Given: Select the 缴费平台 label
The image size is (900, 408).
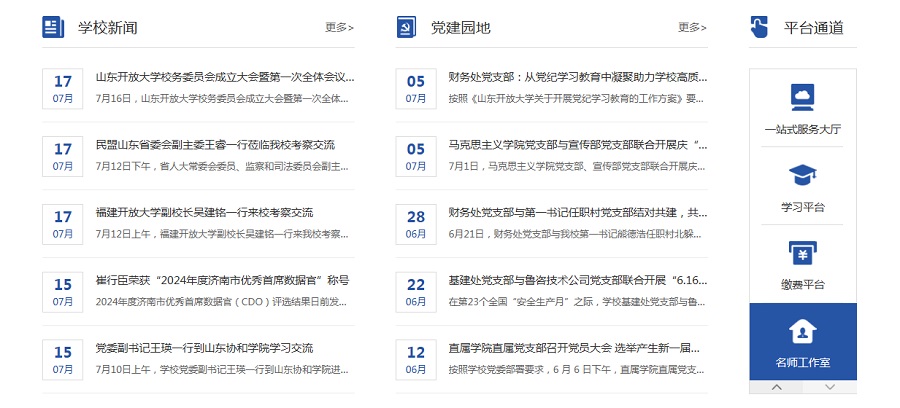Looking at the screenshot, I should (x=802, y=285).
